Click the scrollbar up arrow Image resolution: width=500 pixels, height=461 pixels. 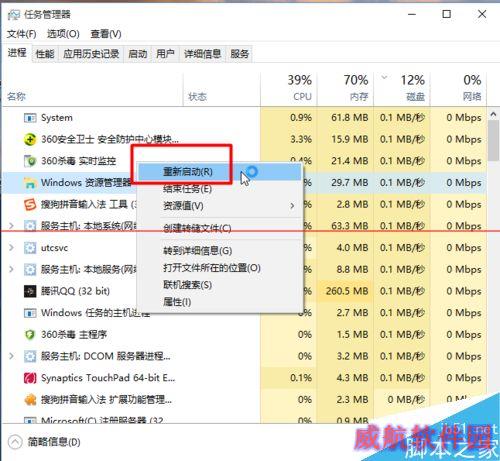493,114
